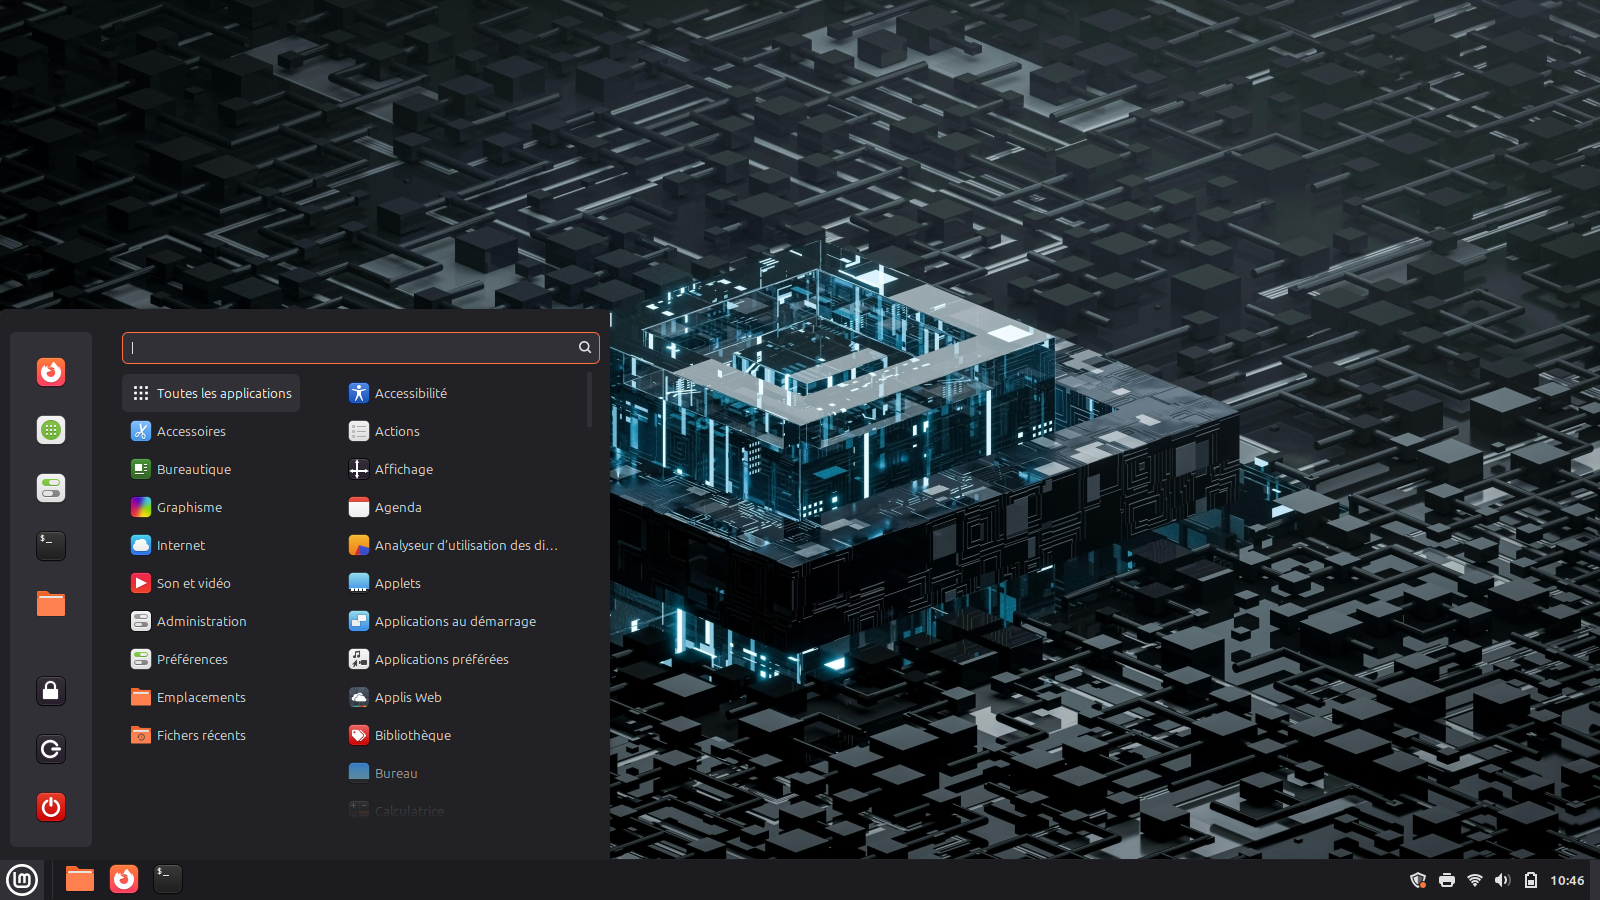The width and height of the screenshot is (1600, 900).
Task: Open the Graphisme category
Action: 189,507
